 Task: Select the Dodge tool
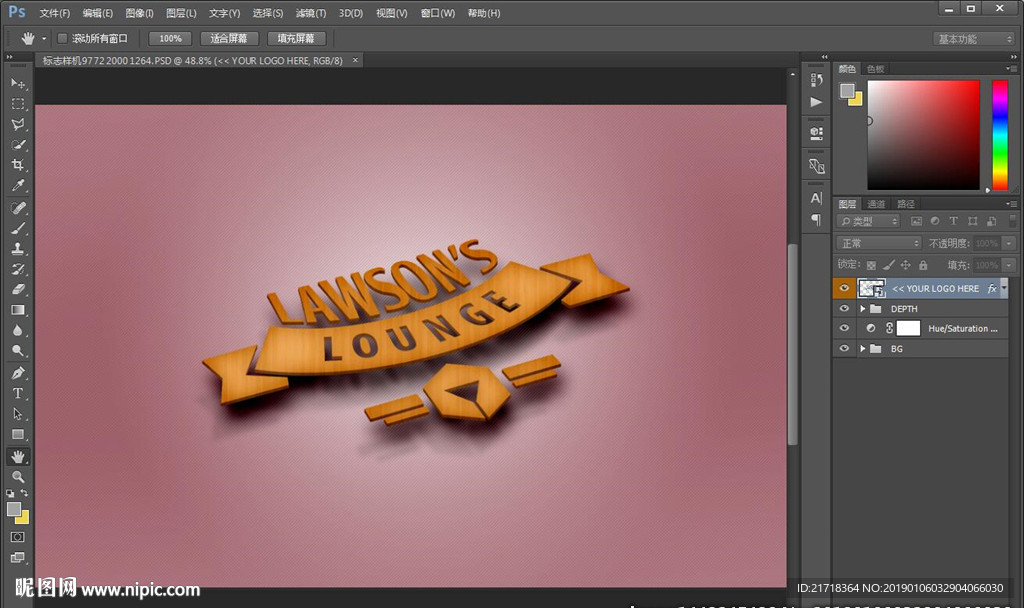tap(18, 351)
